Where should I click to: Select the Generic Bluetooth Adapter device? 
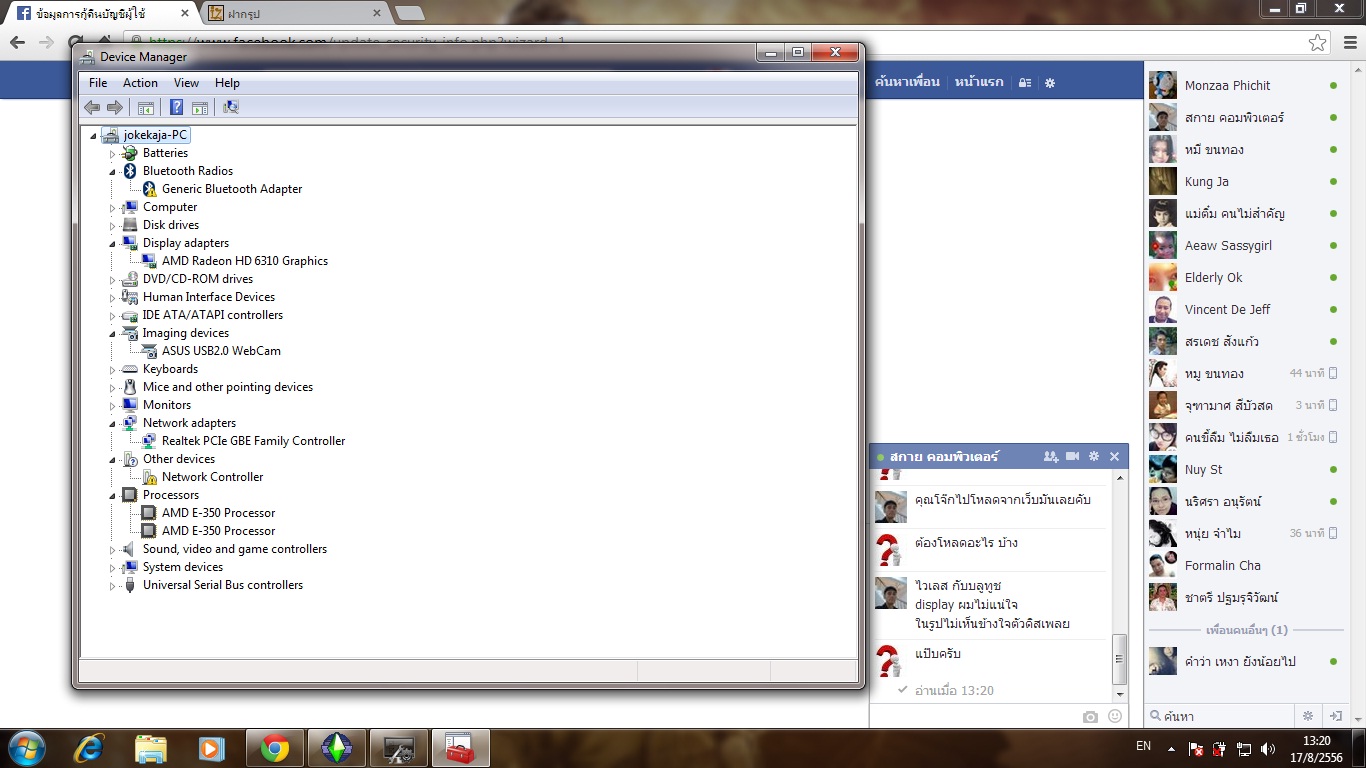(232, 189)
